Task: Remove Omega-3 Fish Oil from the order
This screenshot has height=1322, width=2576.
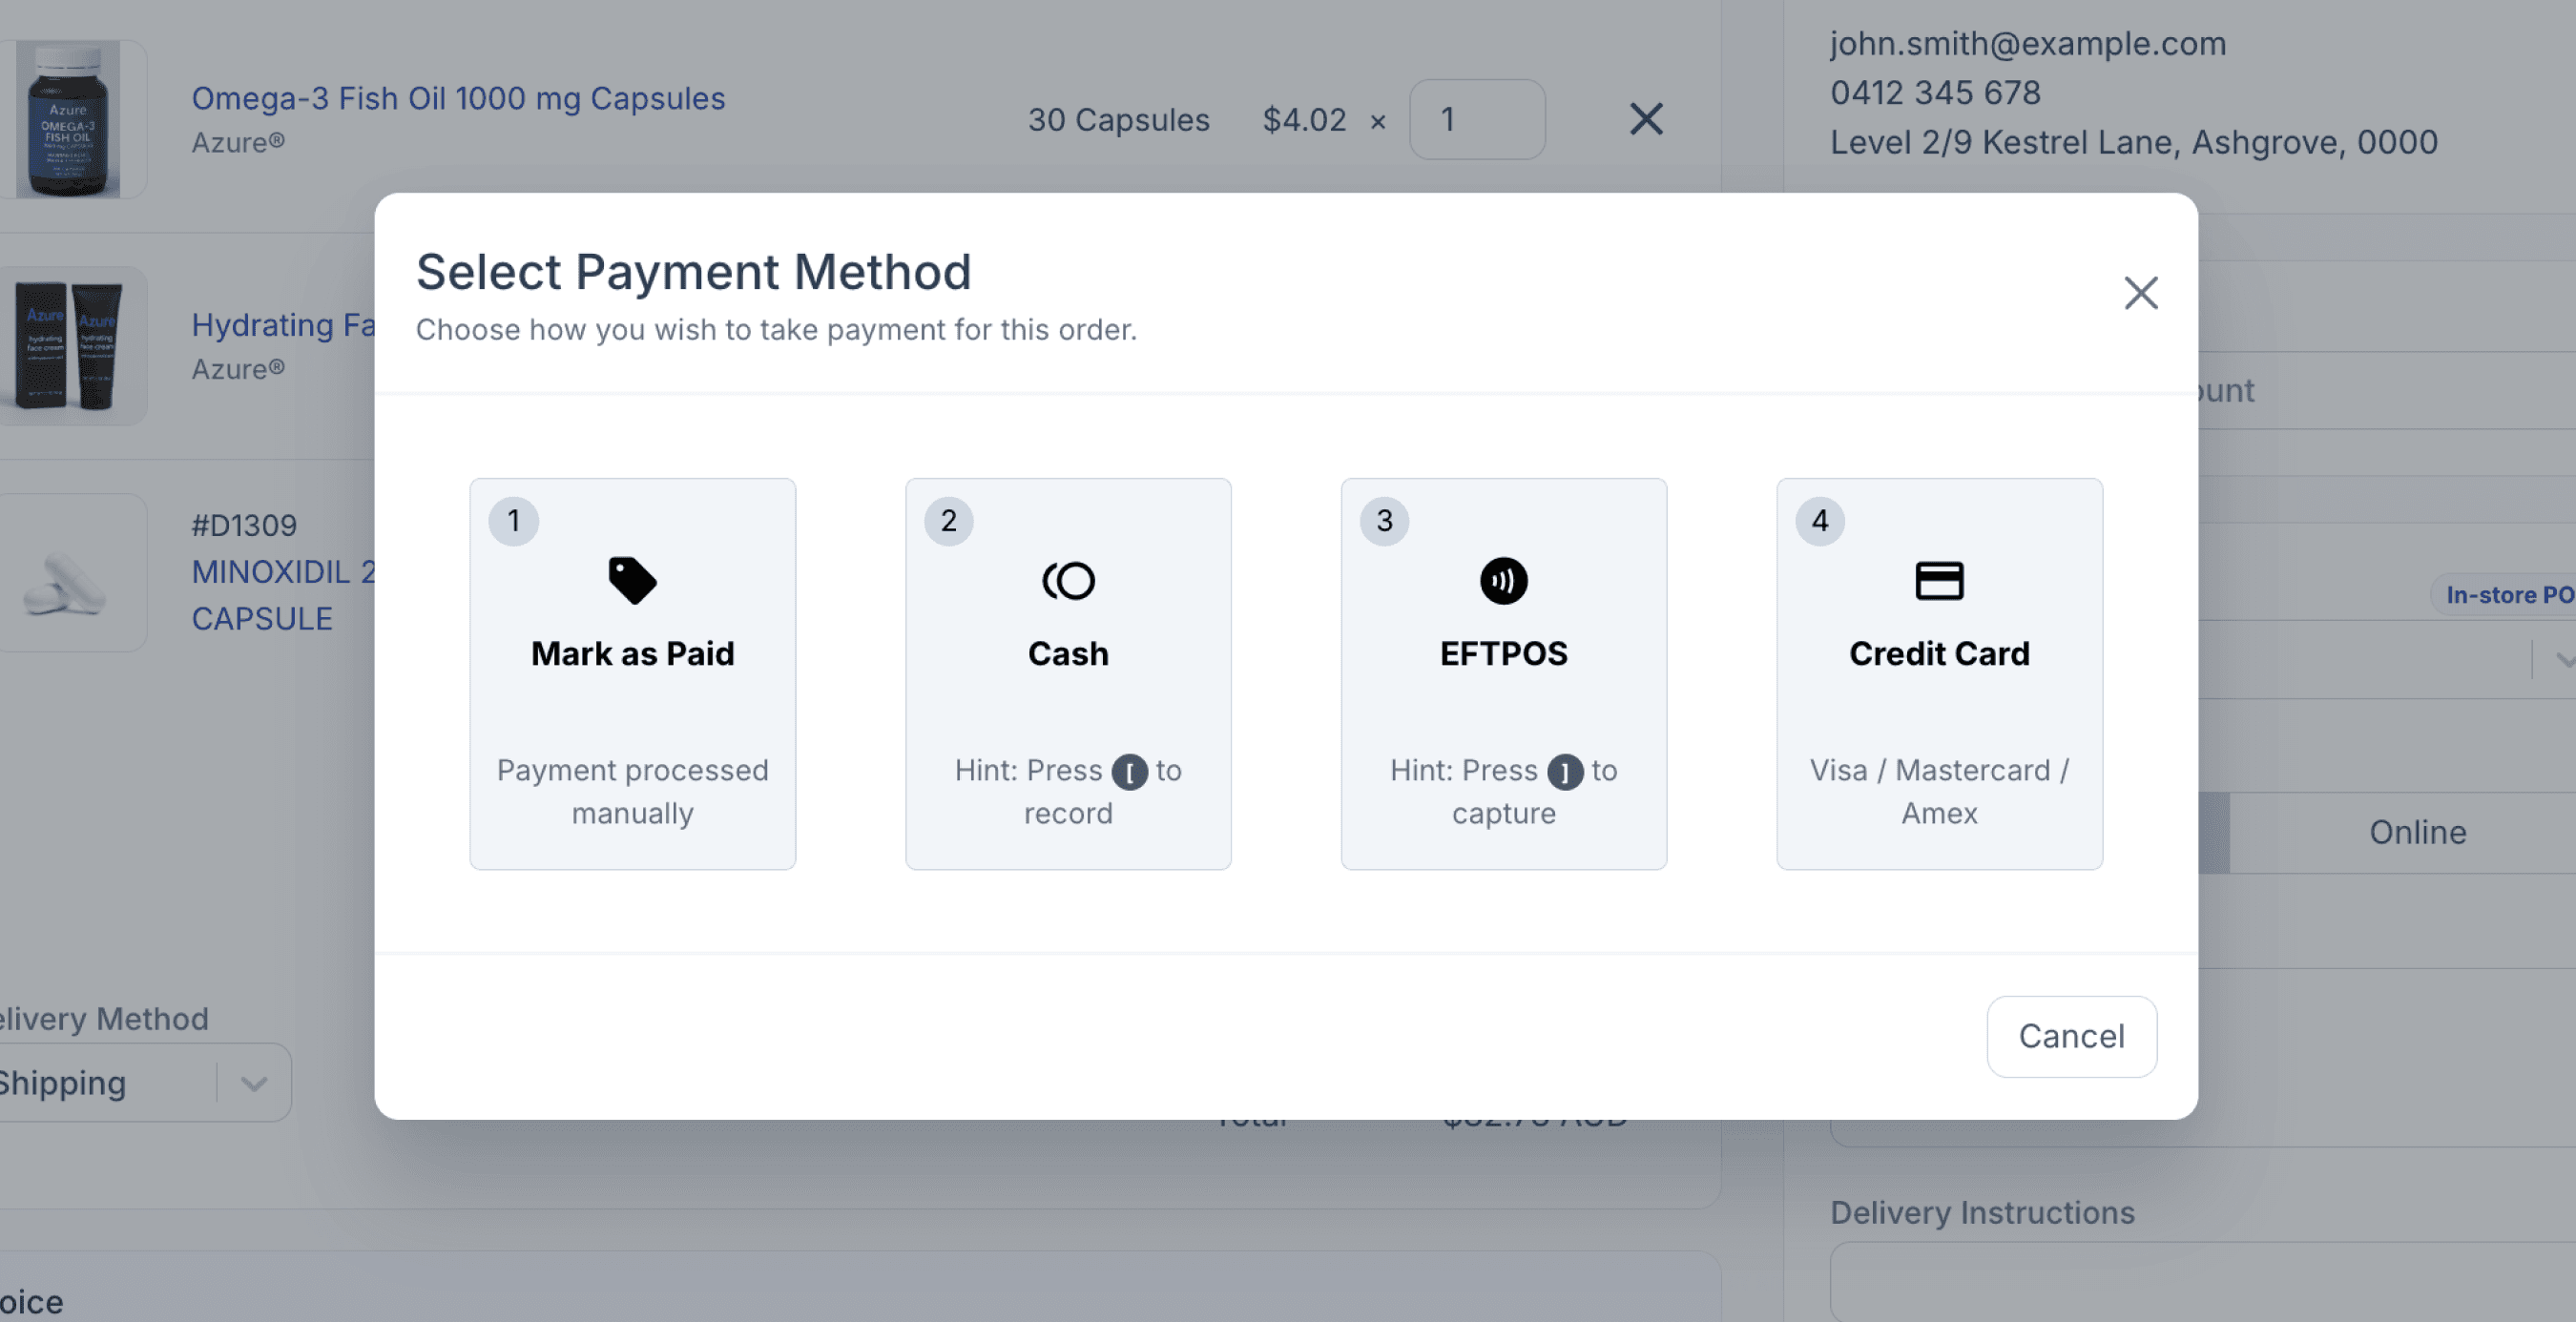Action: tap(1646, 119)
